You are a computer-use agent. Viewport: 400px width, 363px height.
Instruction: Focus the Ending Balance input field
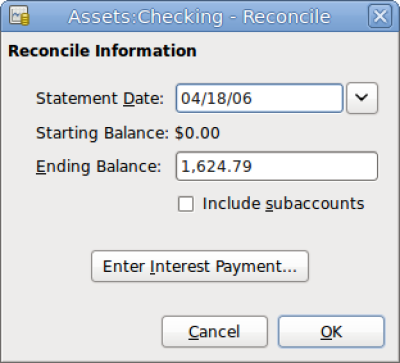[277, 166]
